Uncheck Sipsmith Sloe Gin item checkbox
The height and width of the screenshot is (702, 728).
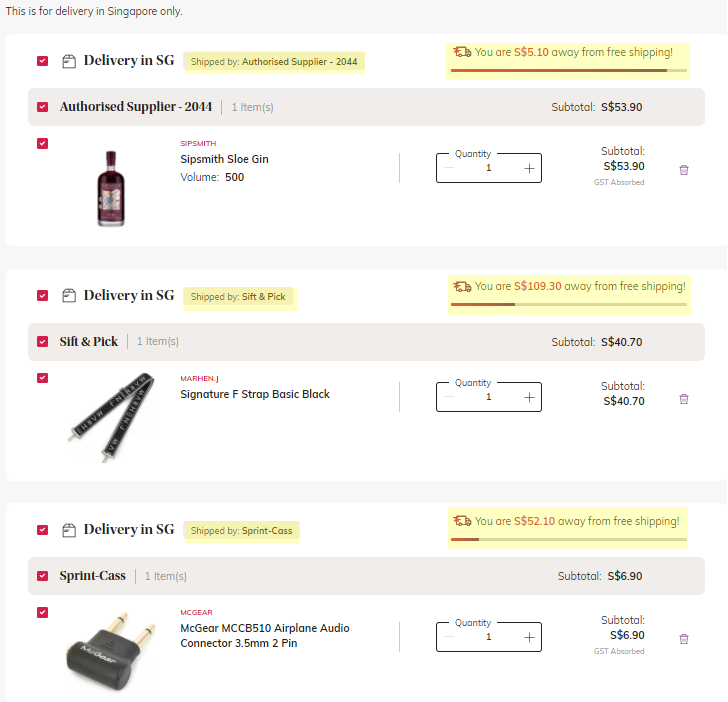point(42,143)
